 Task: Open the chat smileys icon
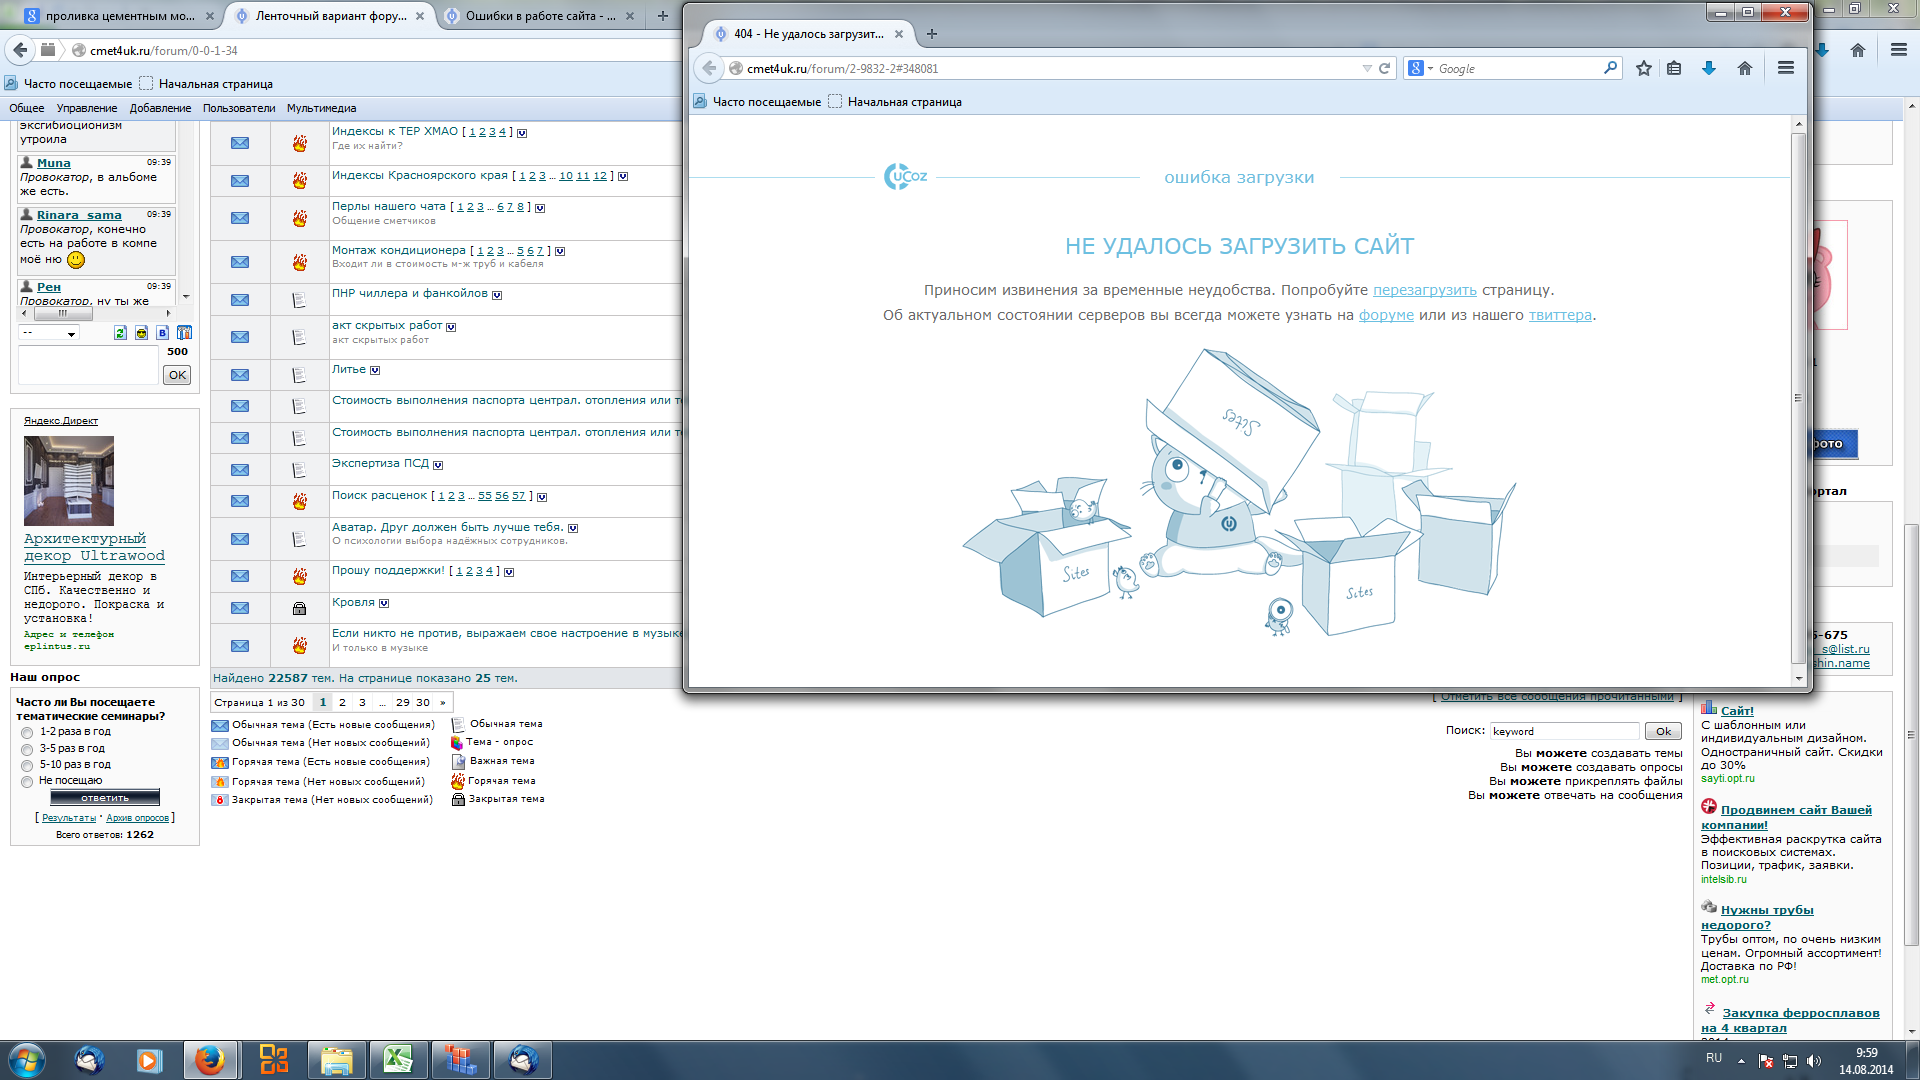coord(141,333)
